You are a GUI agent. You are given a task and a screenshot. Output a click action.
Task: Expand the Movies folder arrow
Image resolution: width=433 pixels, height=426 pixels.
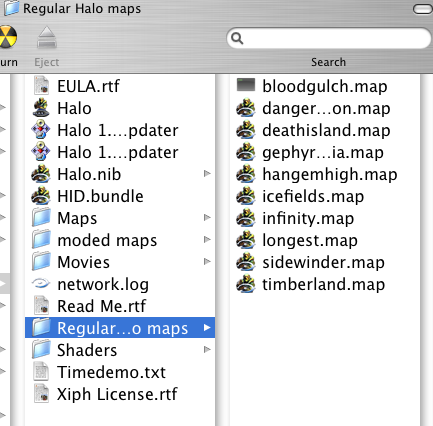tap(207, 262)
